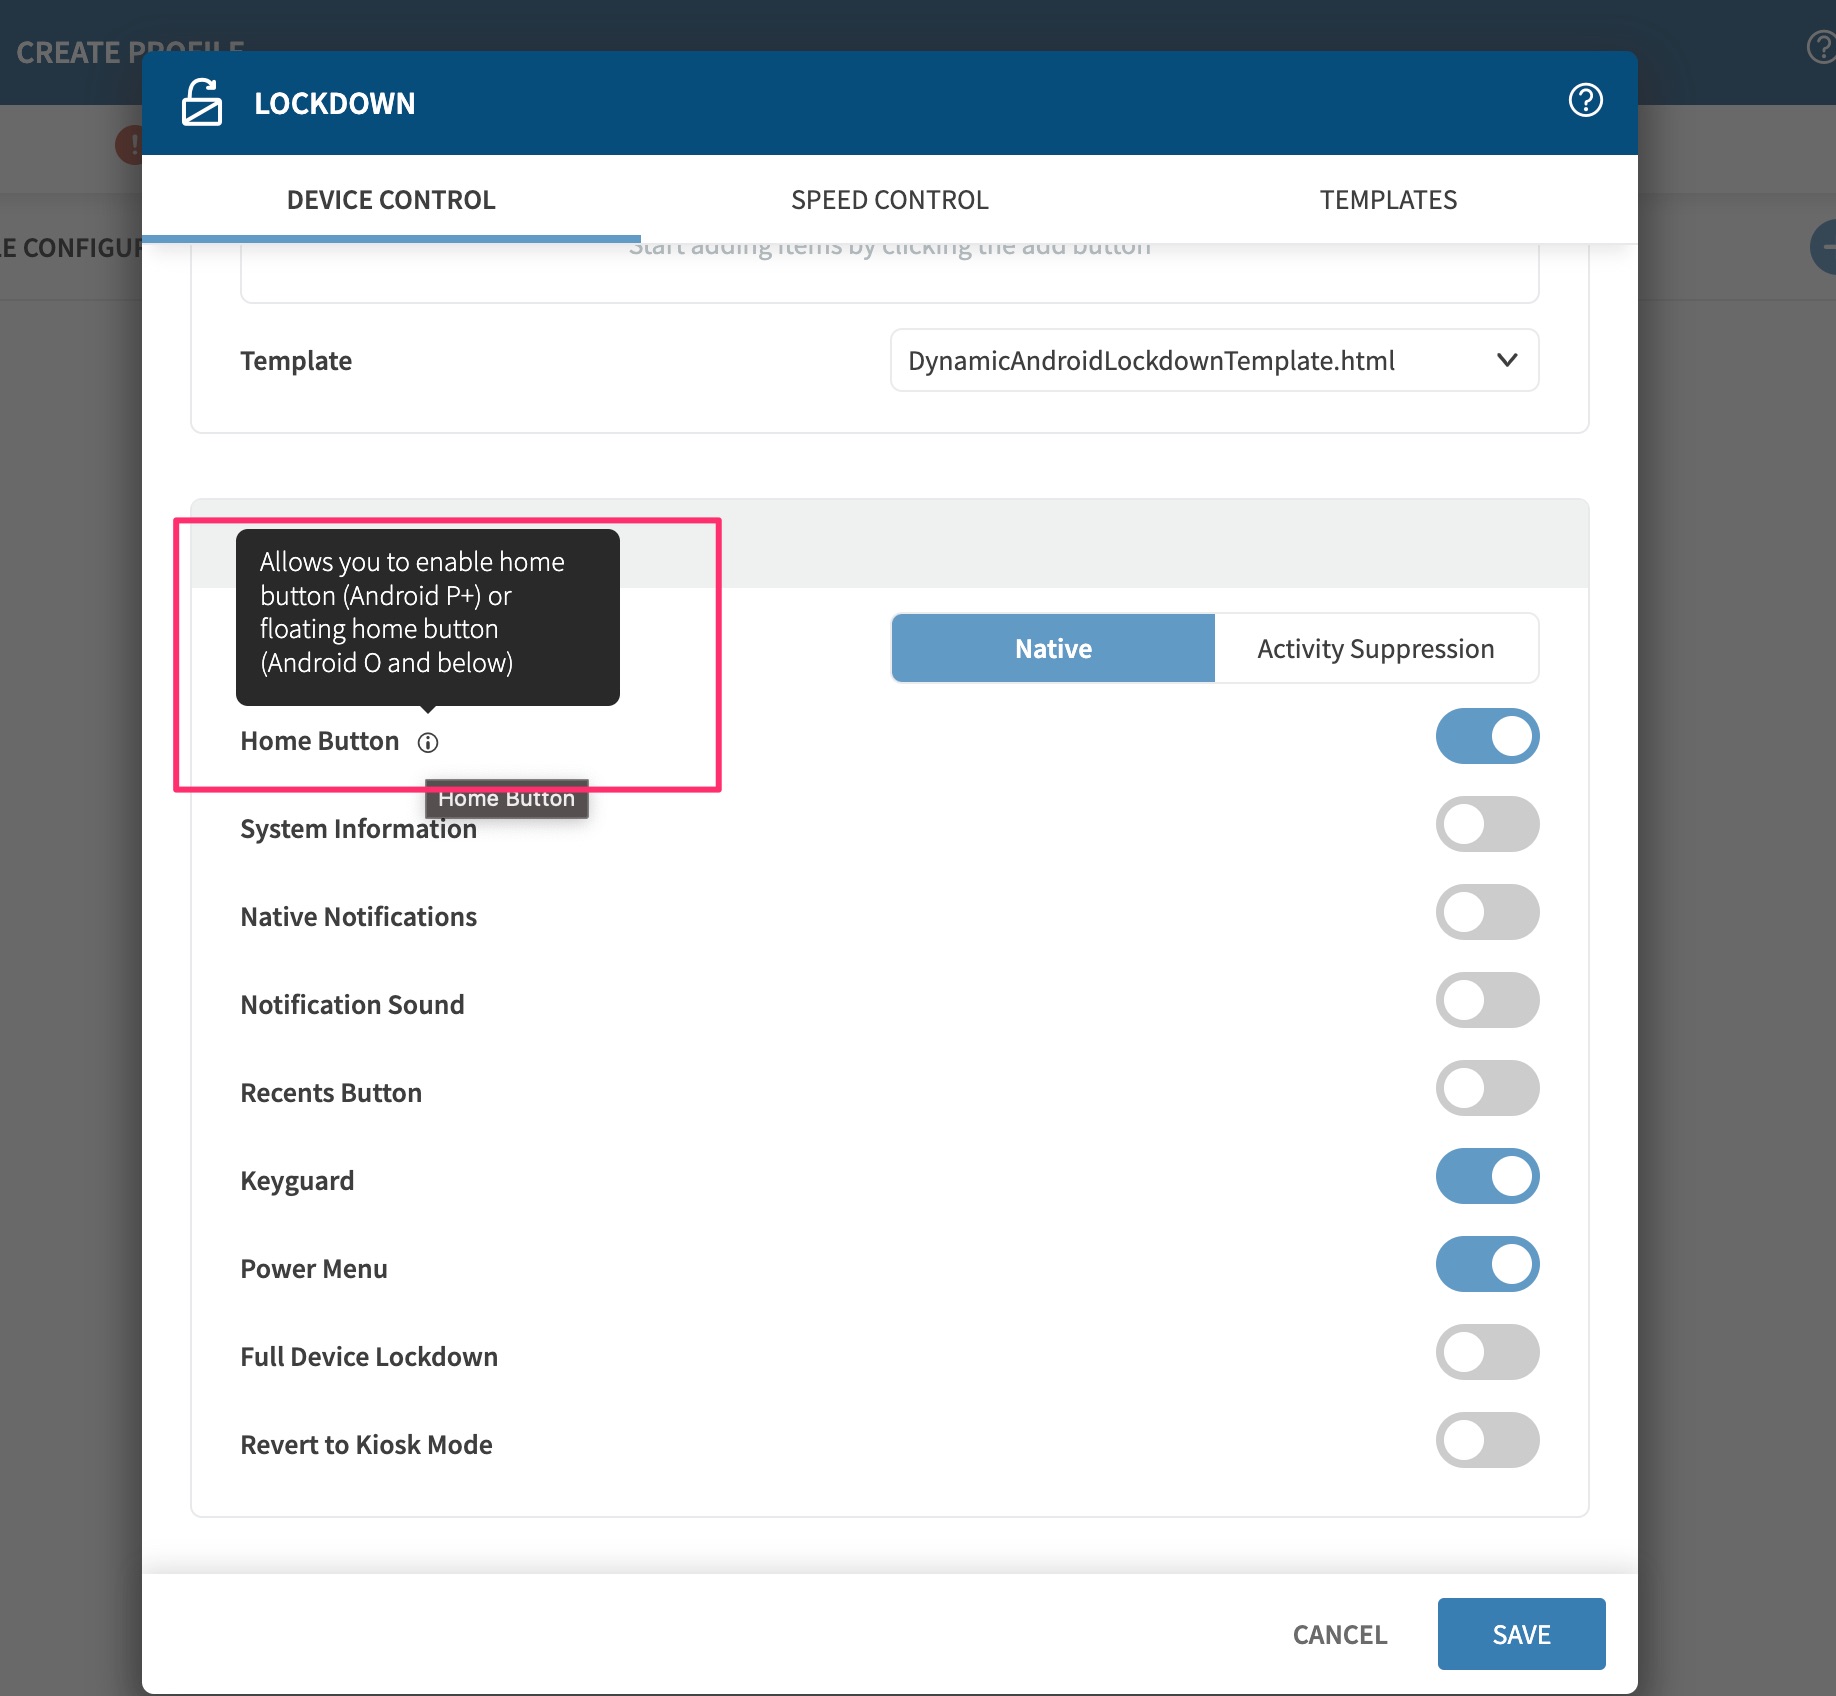Enable the System Information toggle
This screenshot has width=1836, height=1696.
click(x=1486, y=825)
